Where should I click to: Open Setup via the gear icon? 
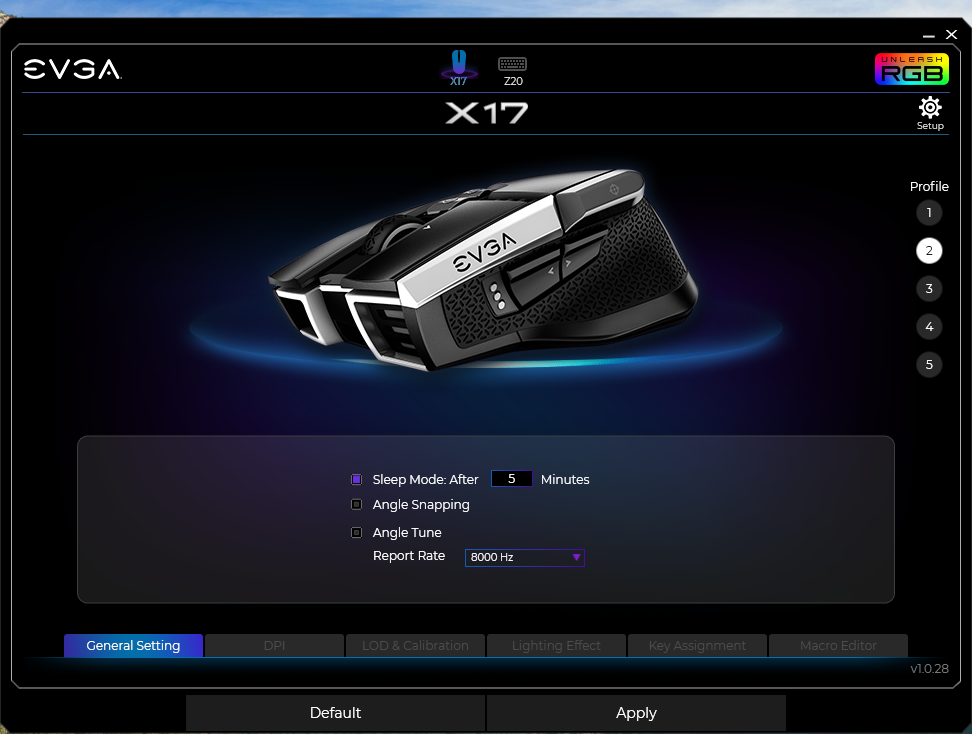(x=930, y=113)
